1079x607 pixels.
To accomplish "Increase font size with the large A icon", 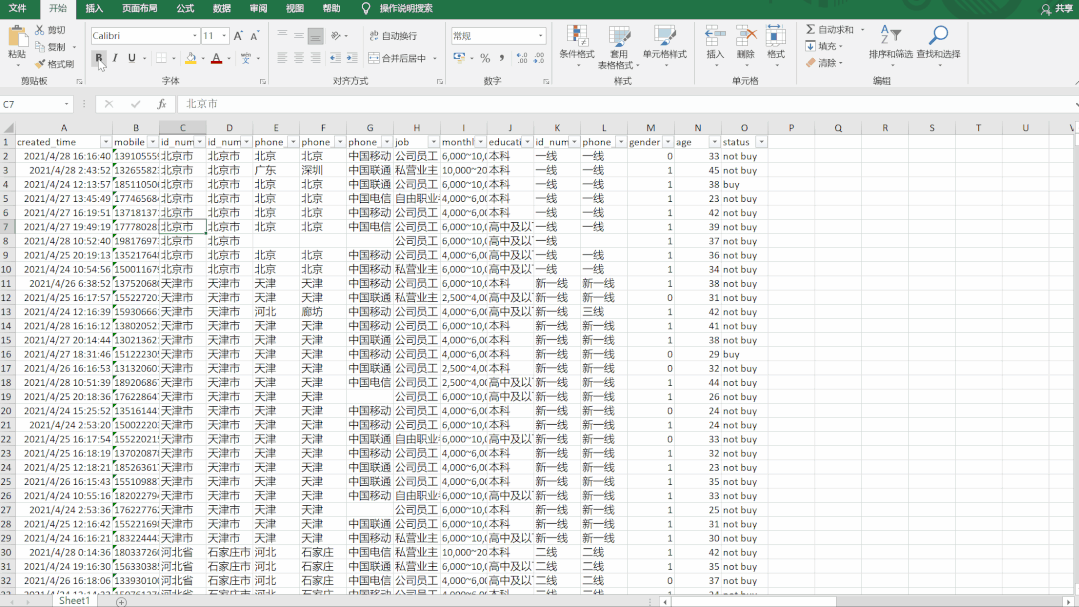I will point(238,36).
